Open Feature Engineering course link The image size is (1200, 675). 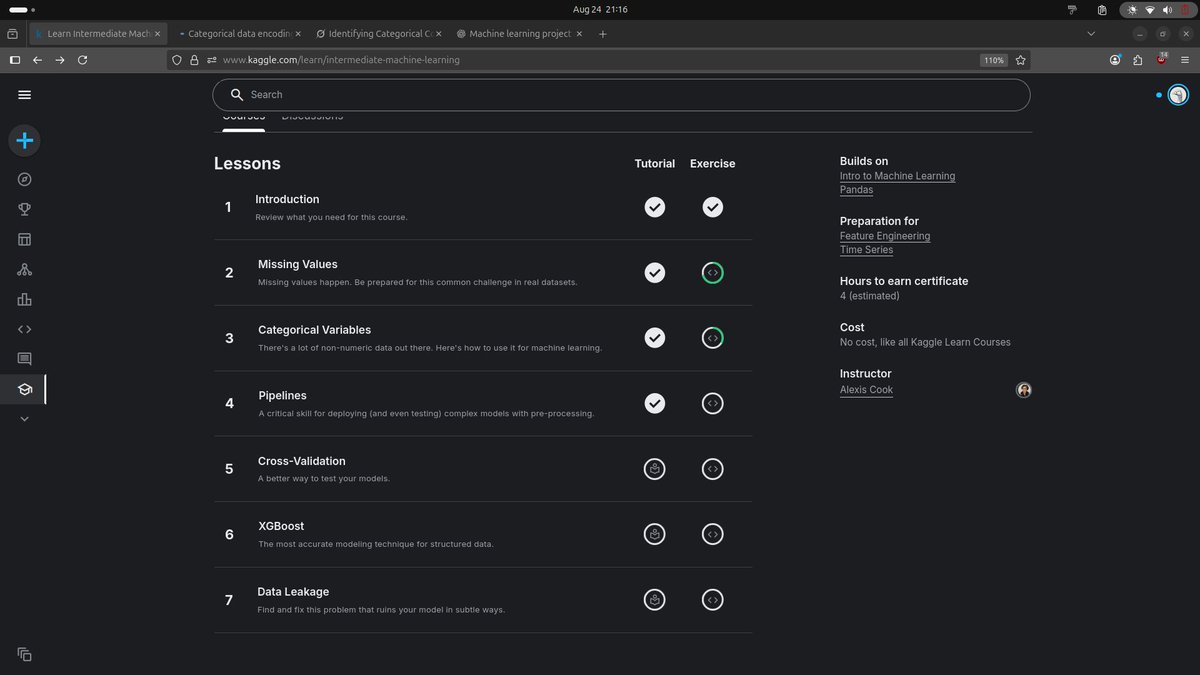885,236
